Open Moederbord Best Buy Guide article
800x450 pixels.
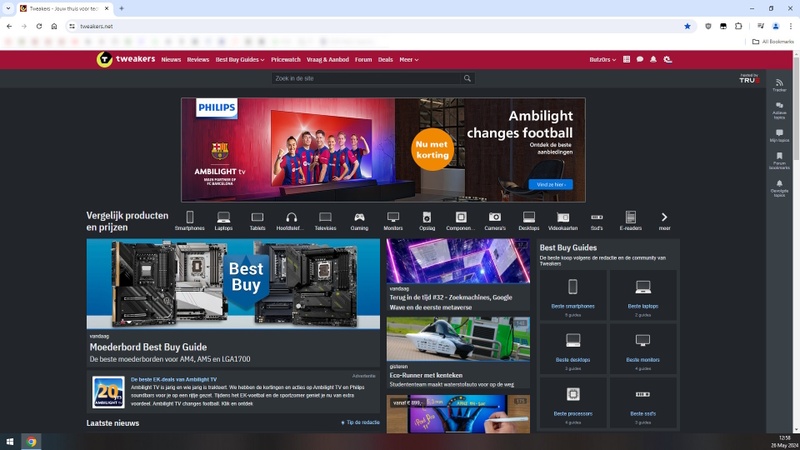[148, 347]
